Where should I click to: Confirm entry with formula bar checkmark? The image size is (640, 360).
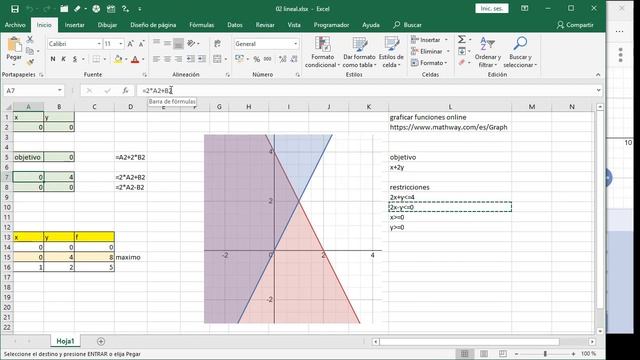107,91
